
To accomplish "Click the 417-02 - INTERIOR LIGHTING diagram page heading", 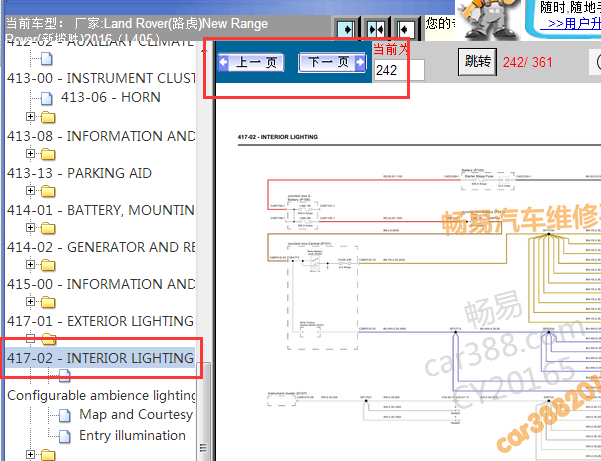I will click(x=278, y=137).
